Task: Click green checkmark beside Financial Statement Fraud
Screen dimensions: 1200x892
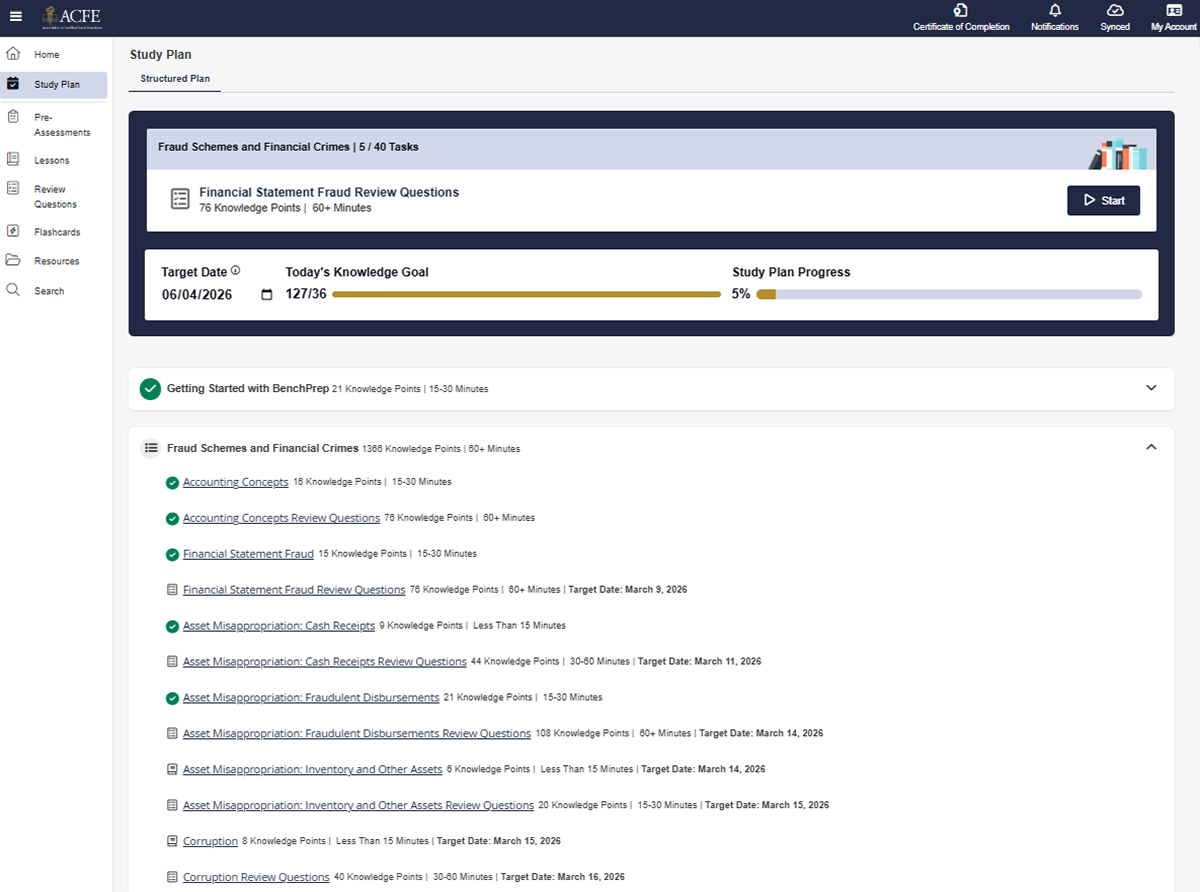Action: tap(172, 554)
